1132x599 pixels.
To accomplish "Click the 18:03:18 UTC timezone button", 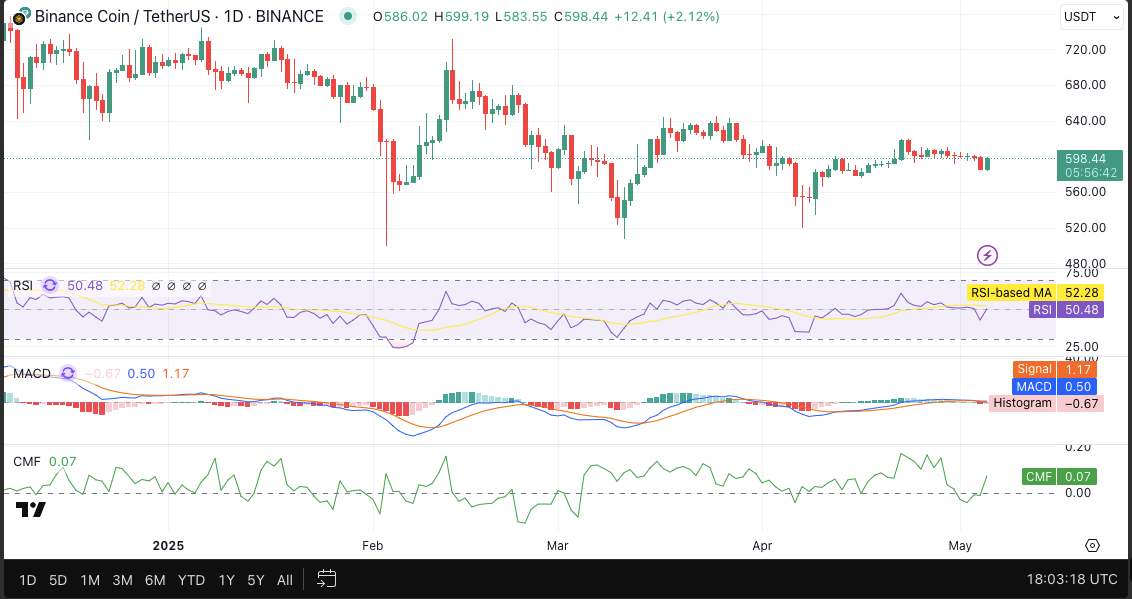I will [x=1072, y=580].
